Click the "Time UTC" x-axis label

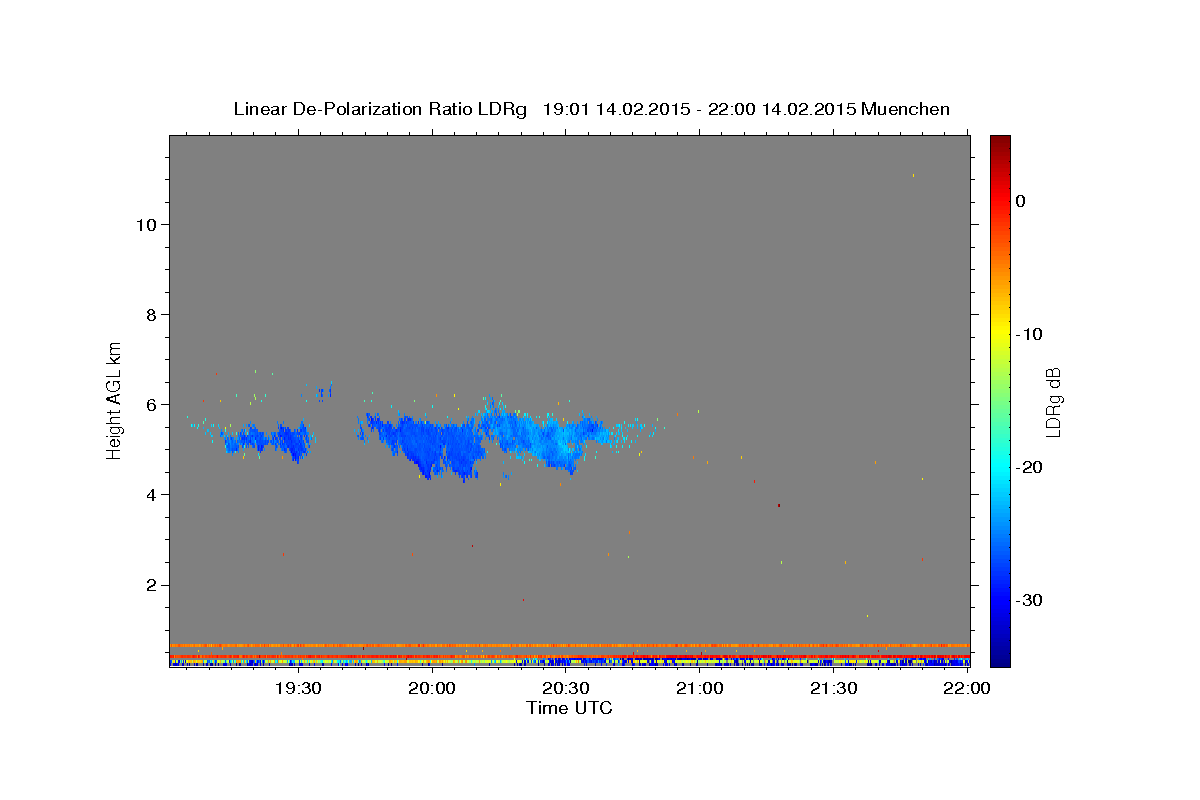[x=569, y=708]
